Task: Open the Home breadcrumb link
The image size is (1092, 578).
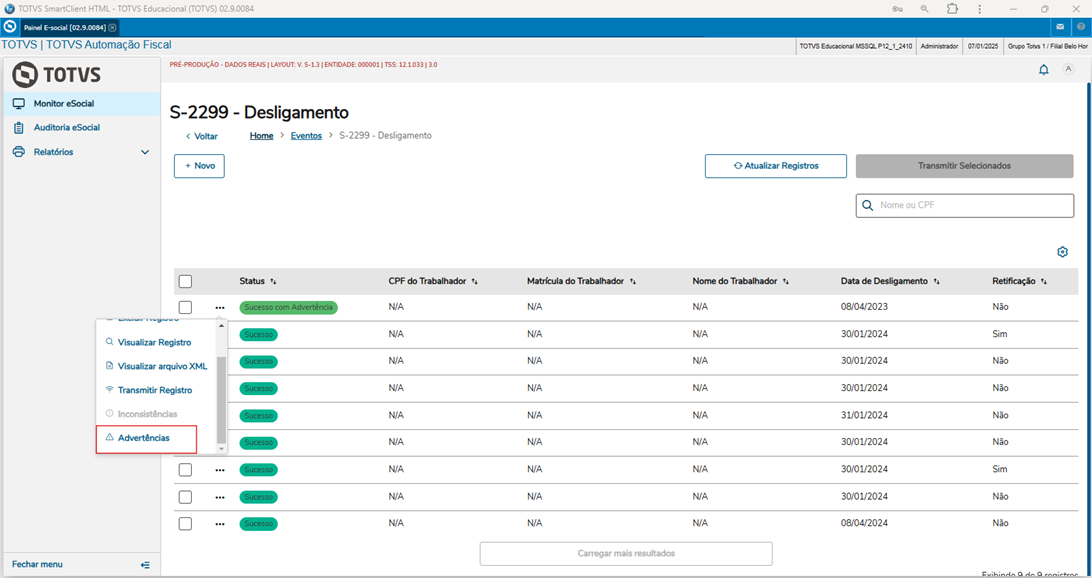Action: [x=261, y=136]
